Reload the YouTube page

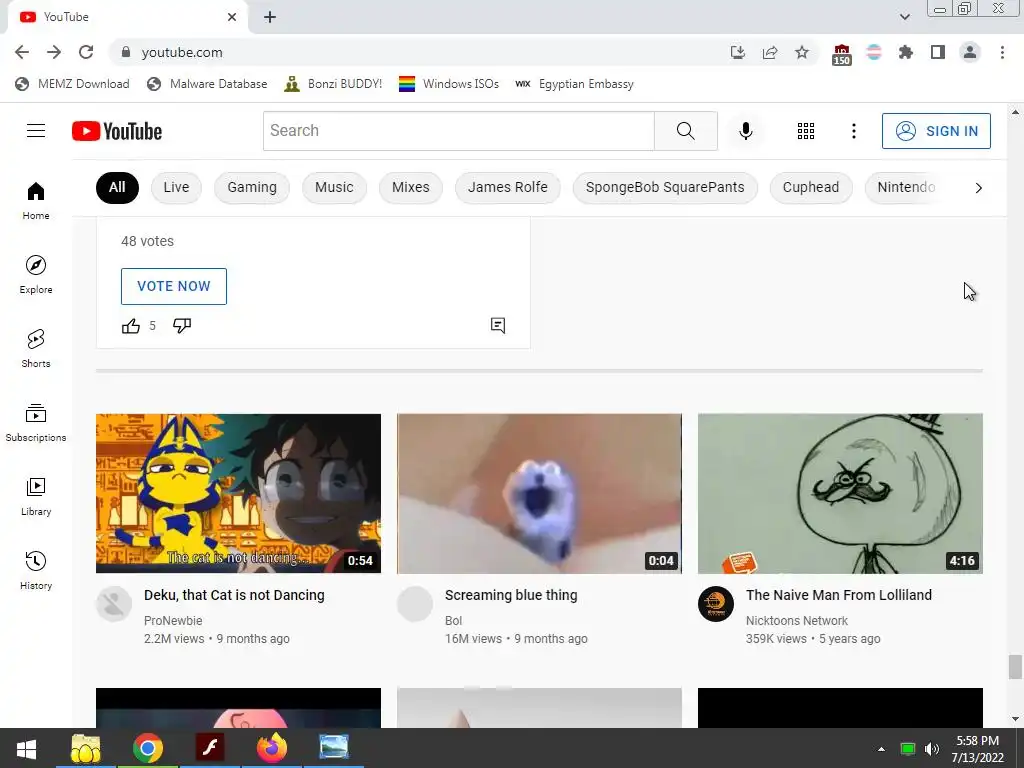(x=86, y=52)
